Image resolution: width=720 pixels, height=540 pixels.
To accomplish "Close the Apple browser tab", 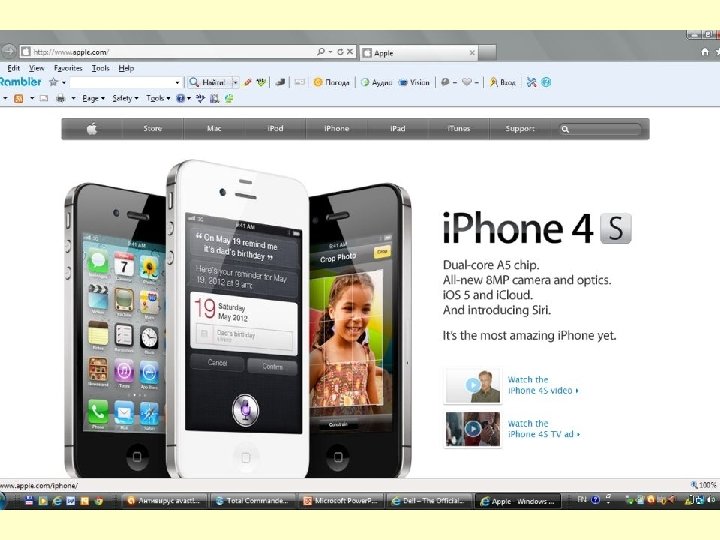I will point(472,53).
